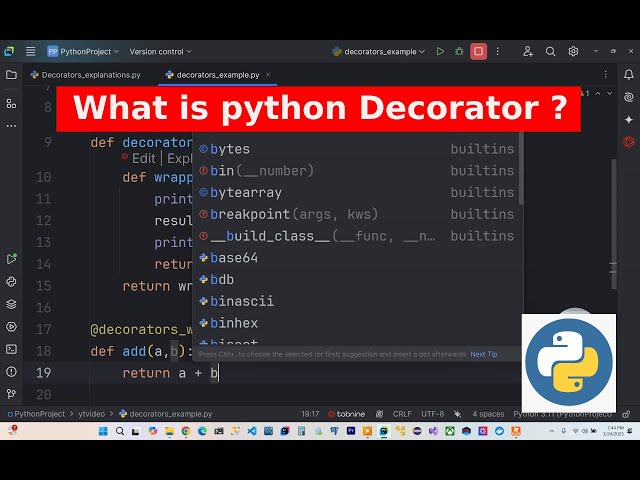Select base64 module suggestion
The image size is (640, 480).
point(356,258)
